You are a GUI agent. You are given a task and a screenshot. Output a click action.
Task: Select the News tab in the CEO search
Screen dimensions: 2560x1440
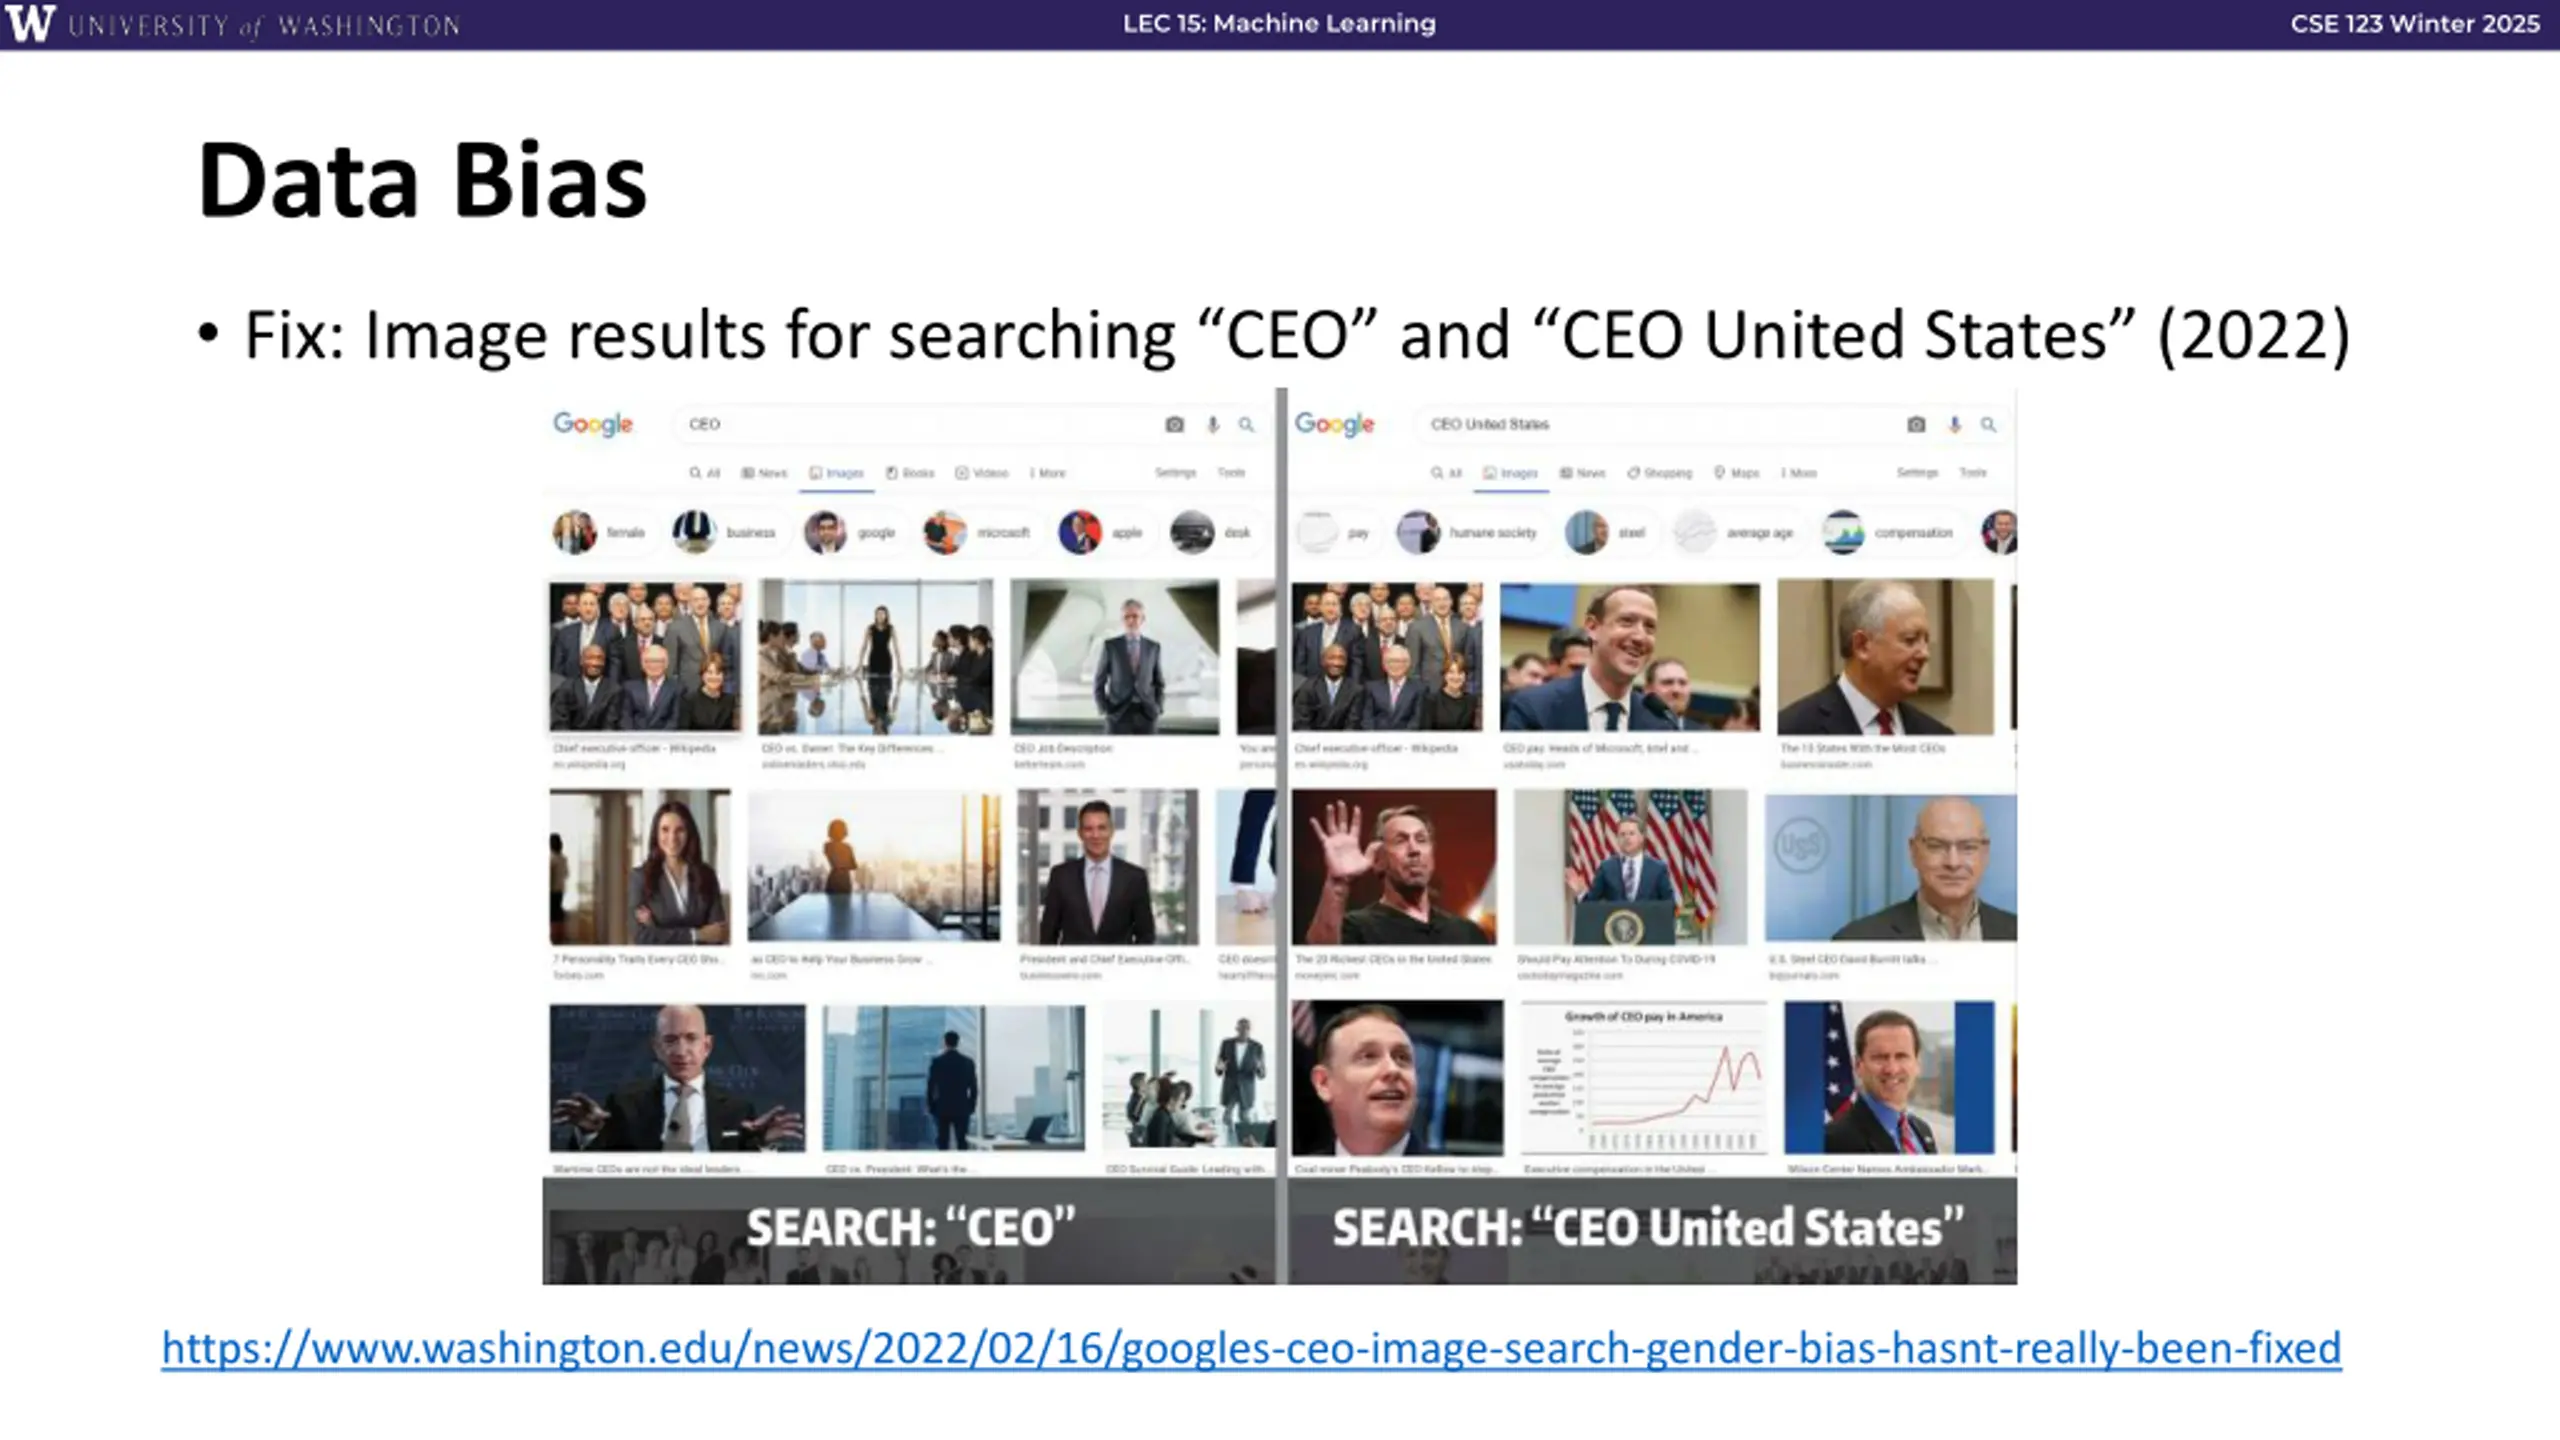click(764, 473)
